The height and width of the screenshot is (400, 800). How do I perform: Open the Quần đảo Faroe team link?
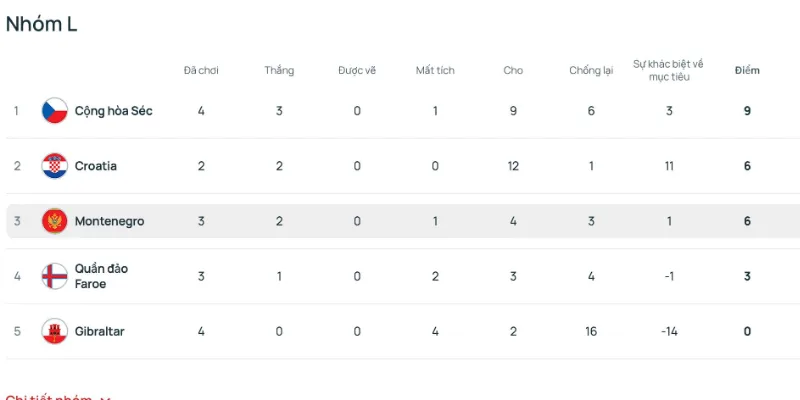(x=101, y=276)
